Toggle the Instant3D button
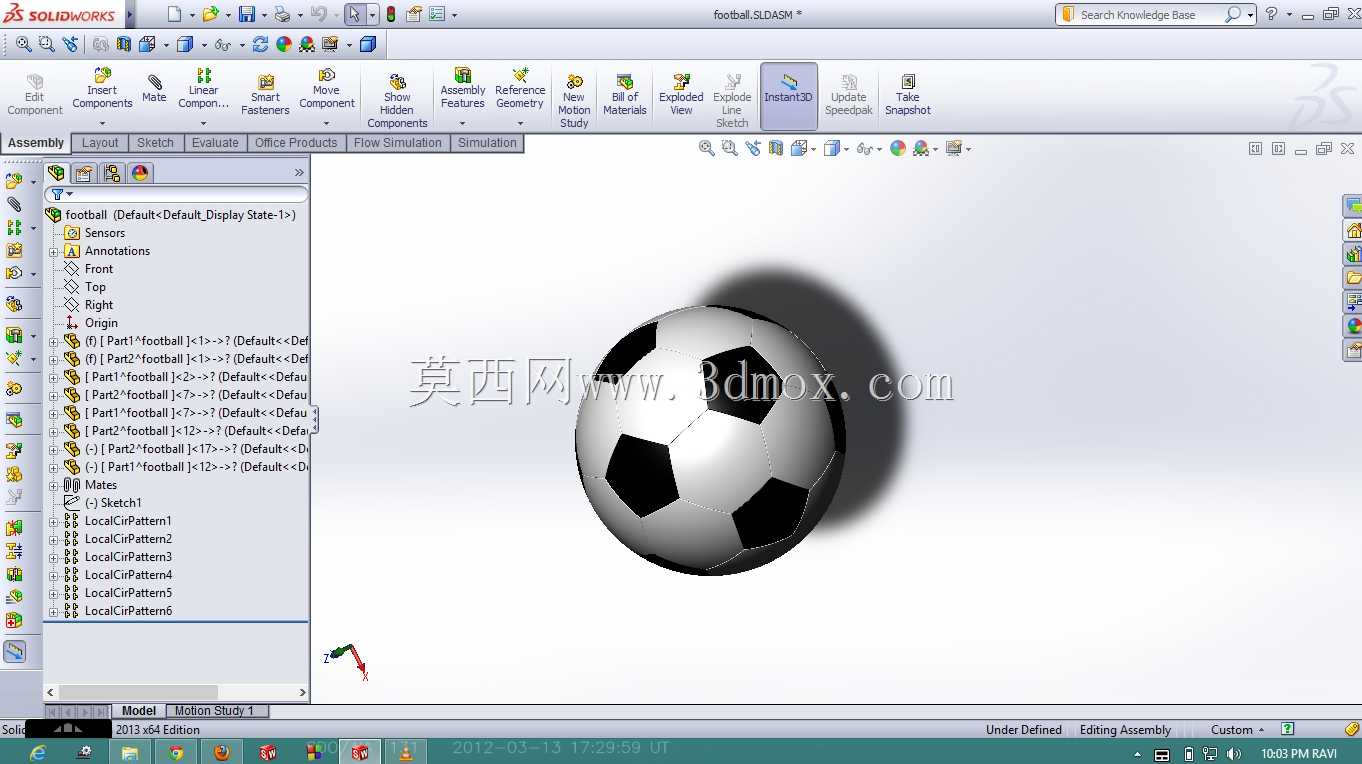The image size is (1362, 764). coord(789,96)
